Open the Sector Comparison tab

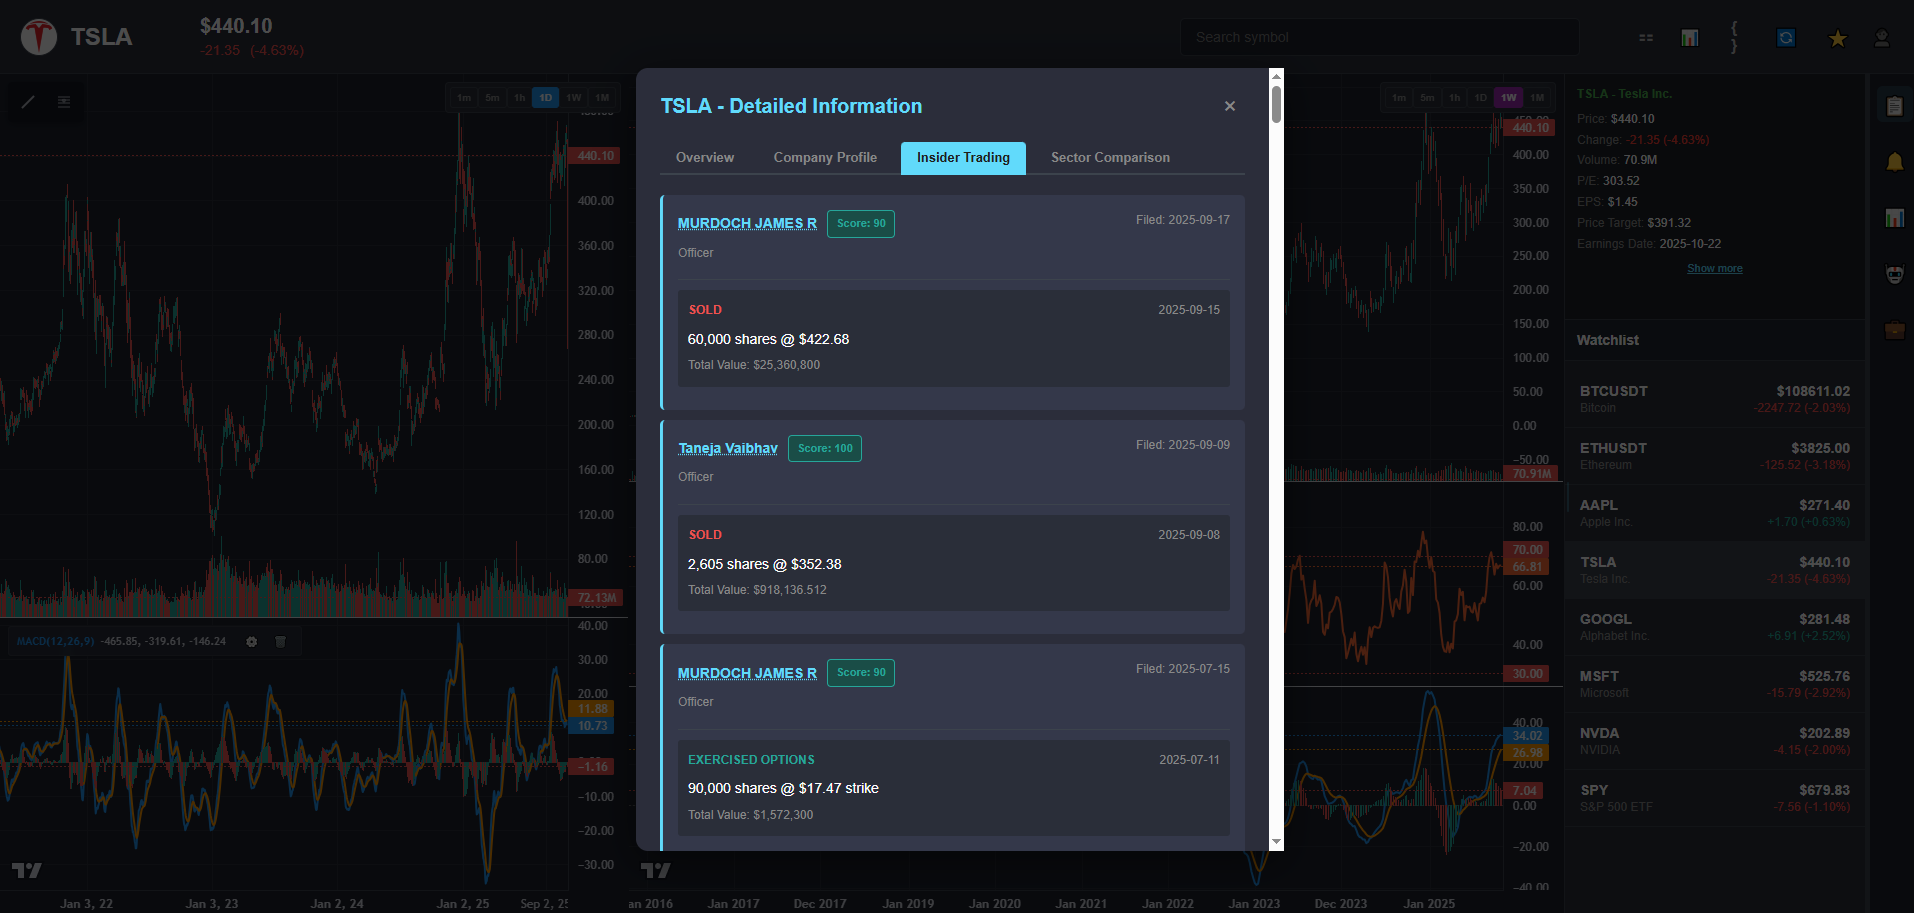(x=1110, y=158)
